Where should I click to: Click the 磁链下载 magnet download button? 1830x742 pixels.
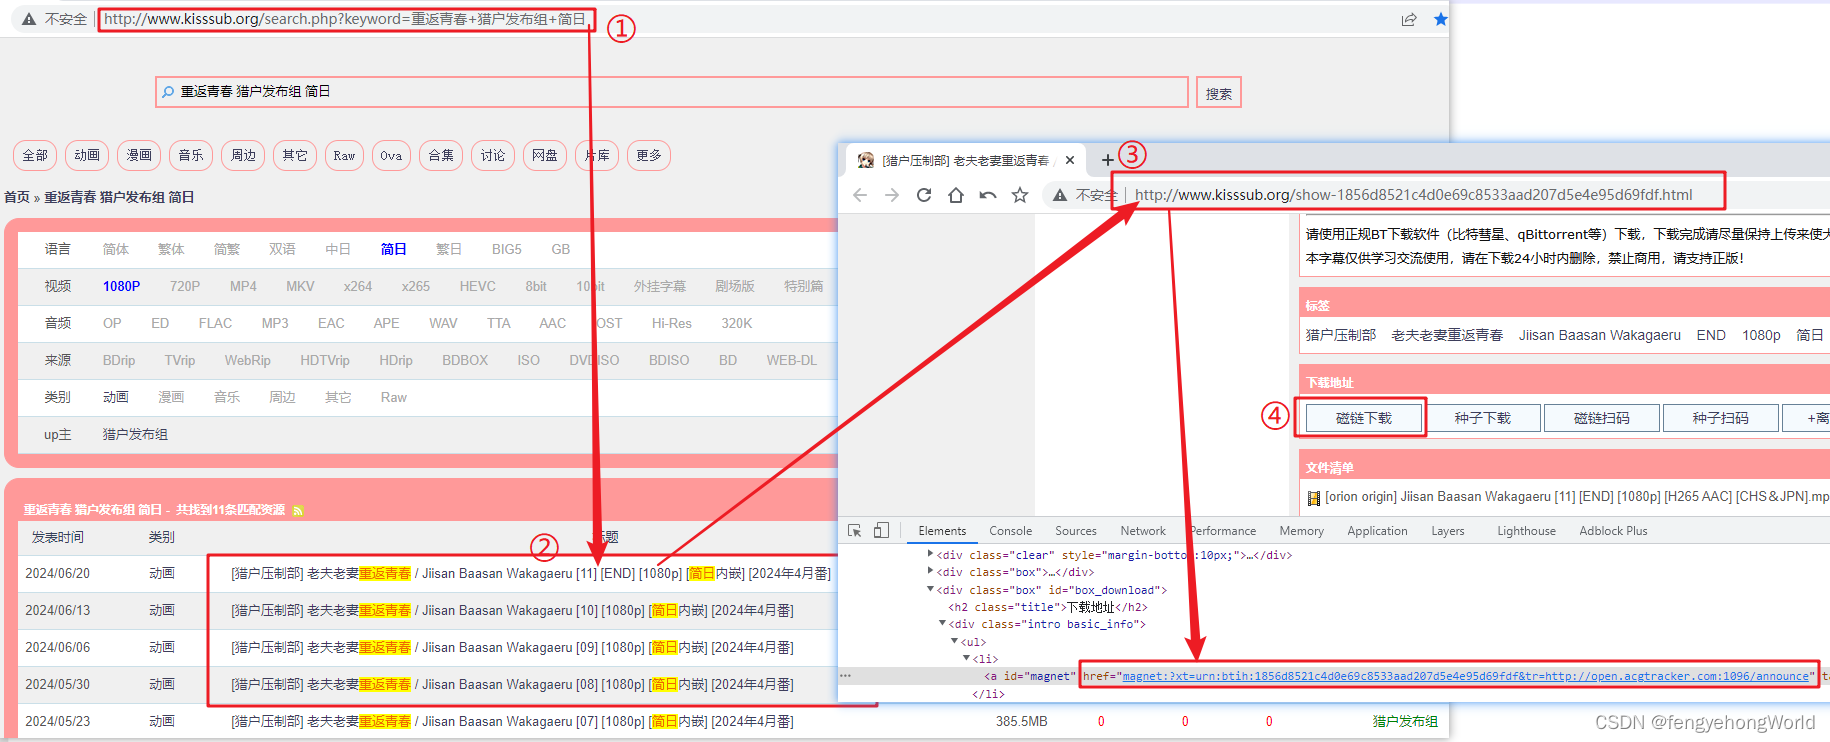pos(1364,418)
